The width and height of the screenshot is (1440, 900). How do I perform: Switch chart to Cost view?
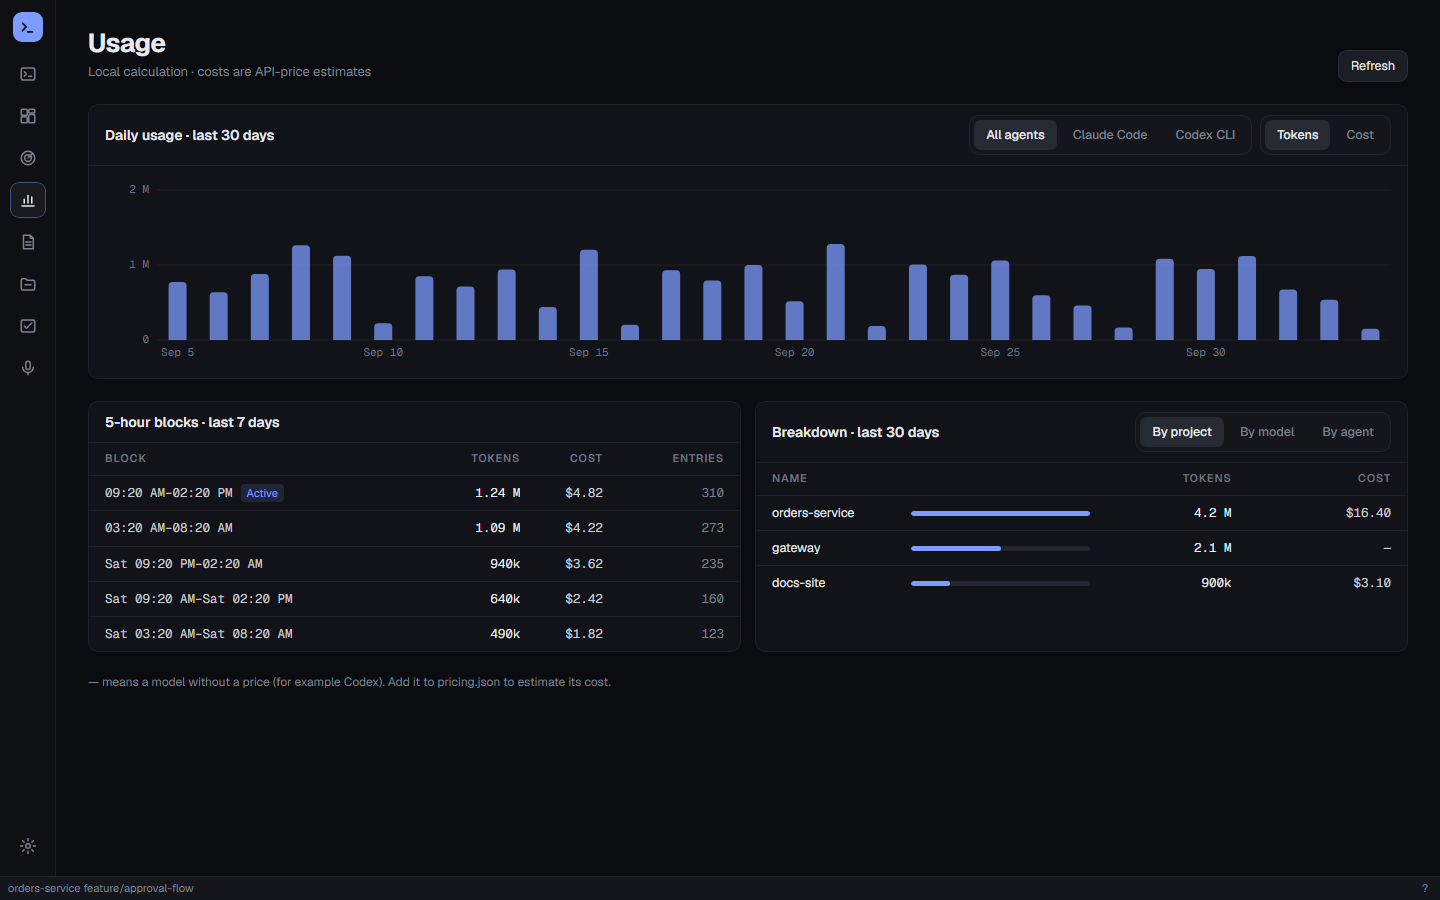[1359, 135]
